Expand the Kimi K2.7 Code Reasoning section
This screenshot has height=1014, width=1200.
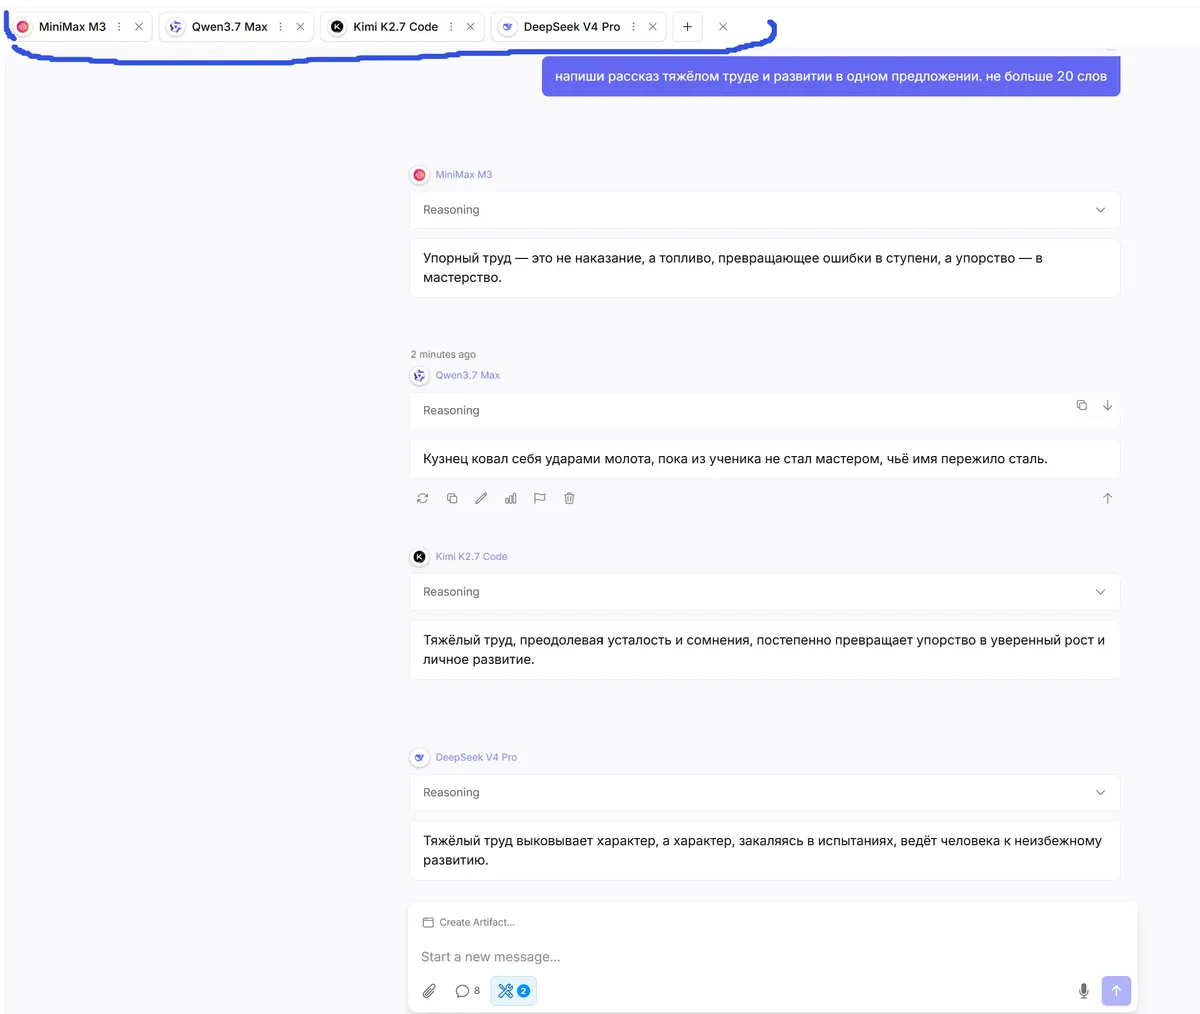coord(765,592)
